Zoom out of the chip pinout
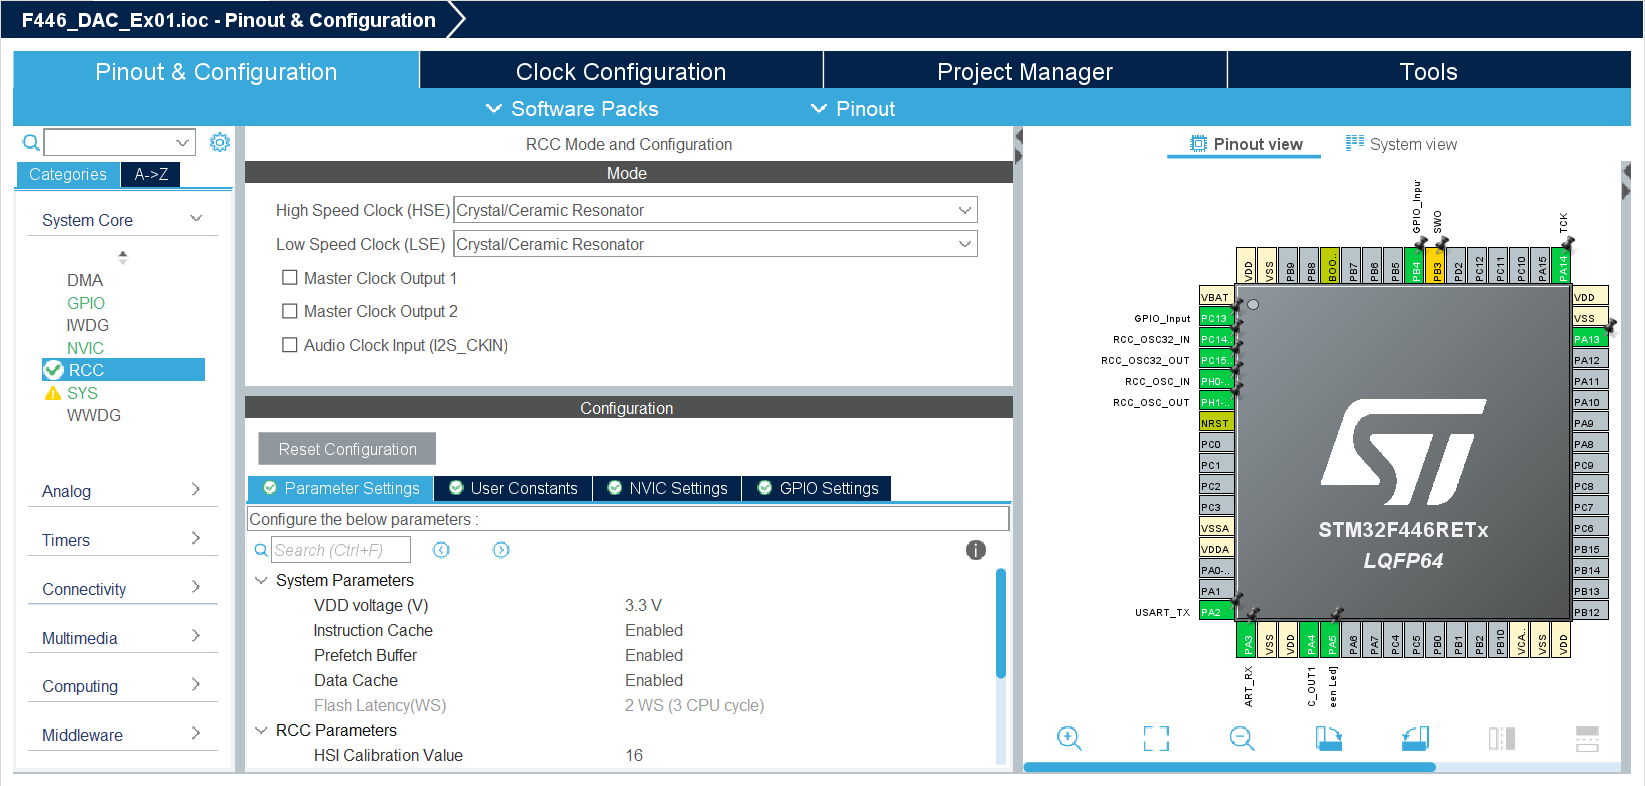The image size is (1645, 786). pyautogui.click(x=1242, y=738)
